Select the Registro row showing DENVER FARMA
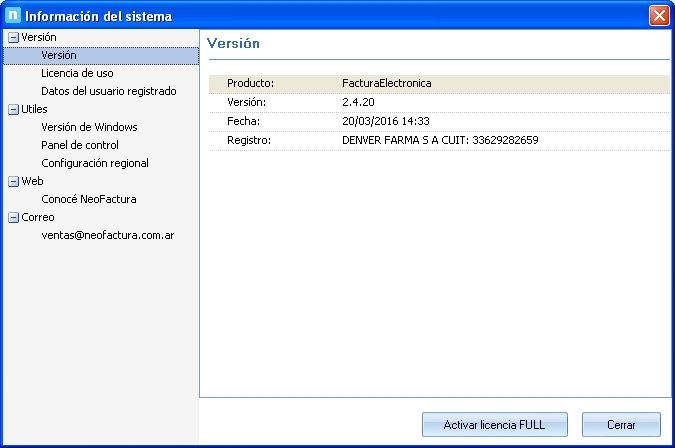Viewport: 675px width, 448px height. point(439,140)
